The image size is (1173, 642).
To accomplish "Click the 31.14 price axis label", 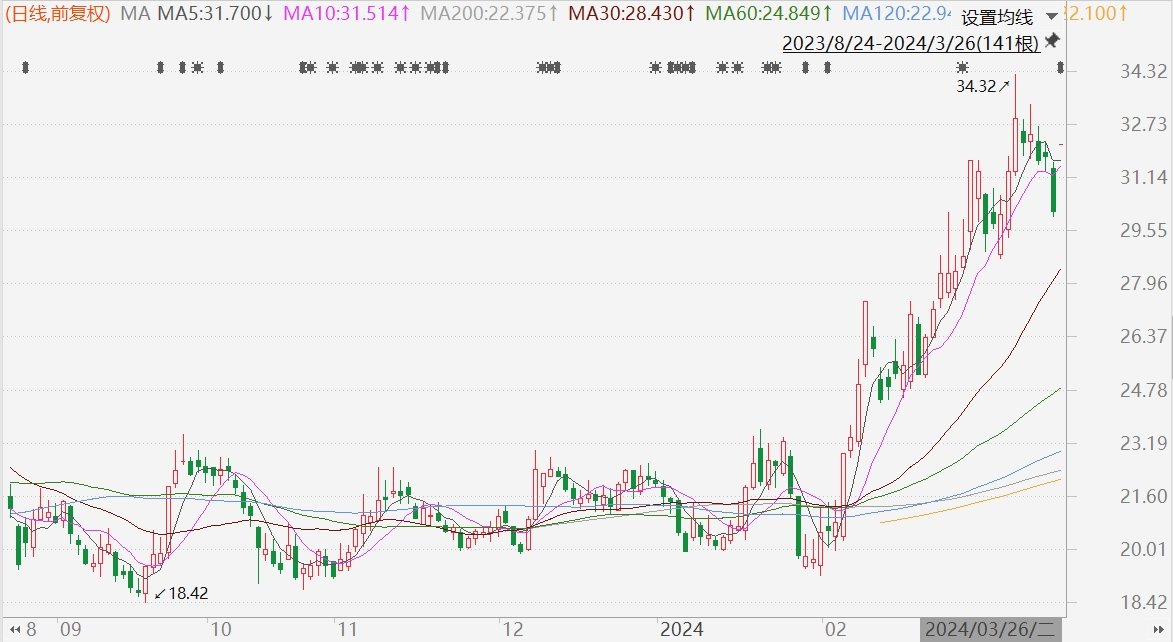I will [1143, 177].
